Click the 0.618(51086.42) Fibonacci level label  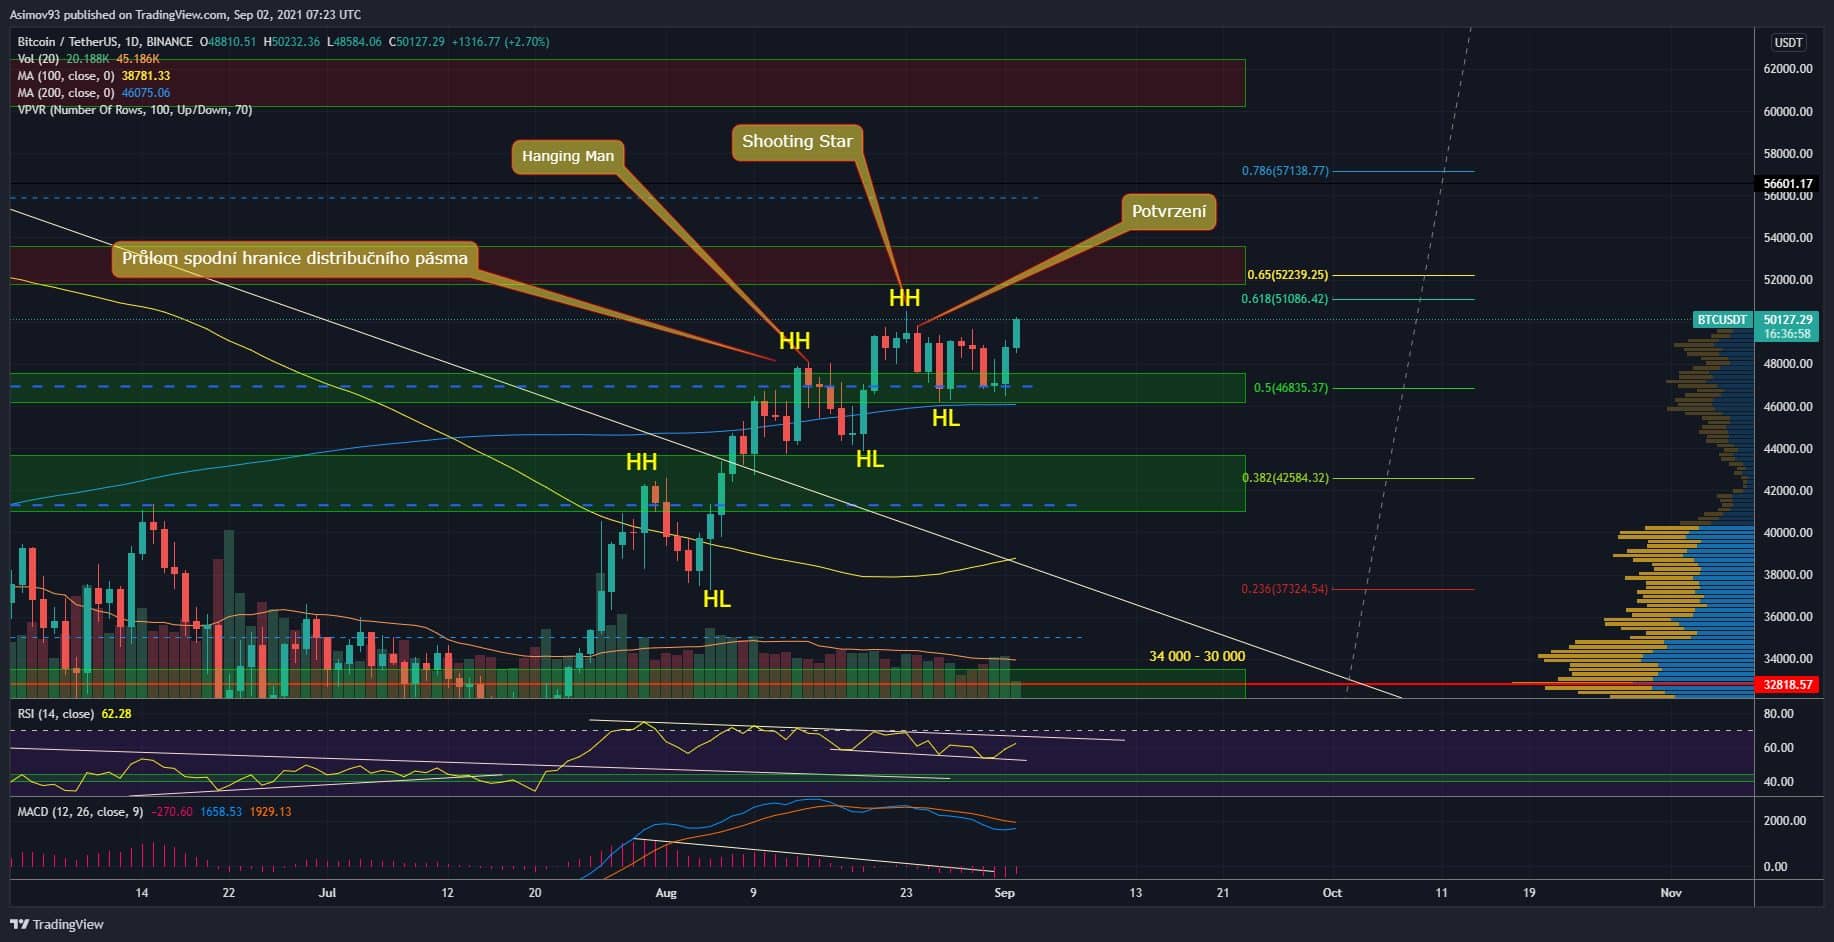(1285, 299)
